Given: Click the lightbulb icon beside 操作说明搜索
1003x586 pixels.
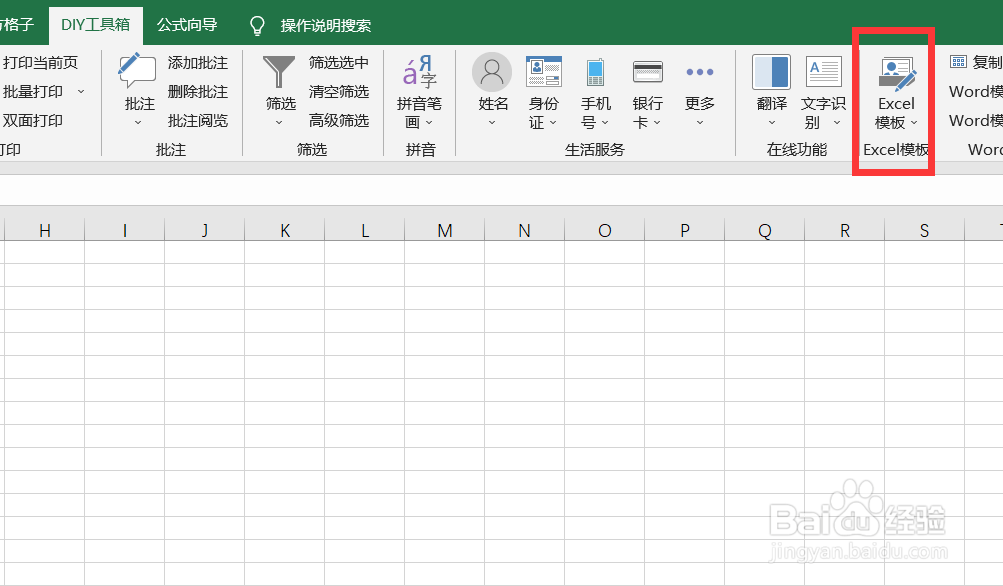Looking at the screenshot, I should 257,26.
